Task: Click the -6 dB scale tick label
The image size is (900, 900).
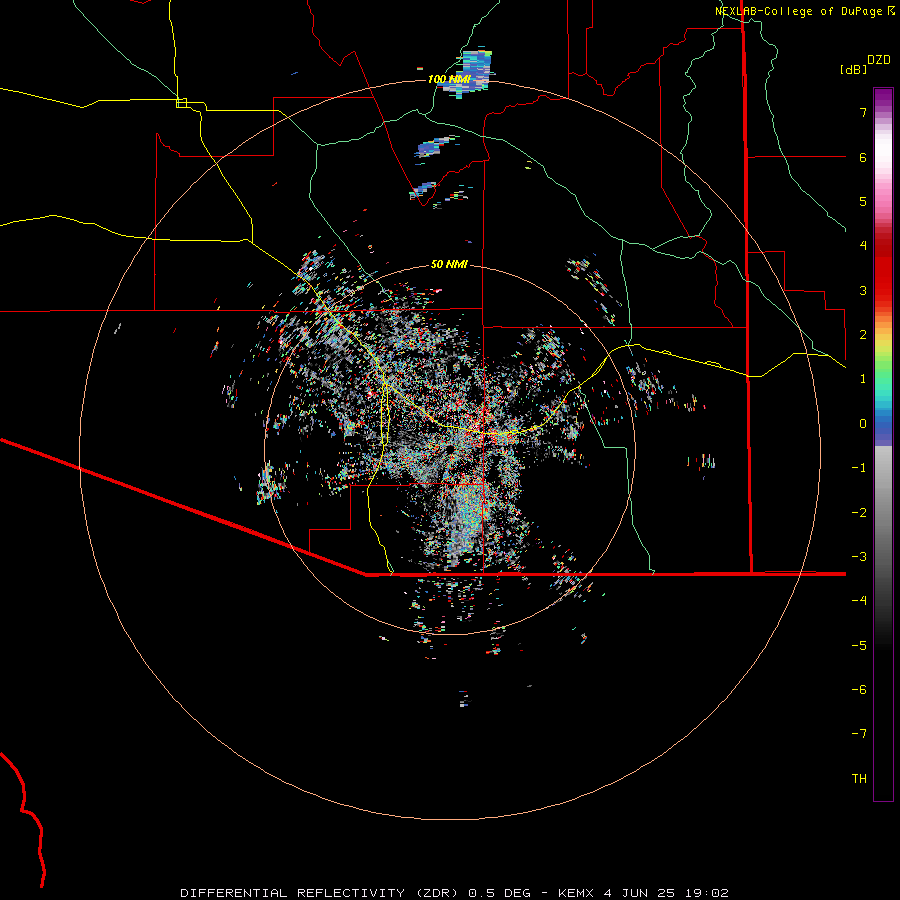Action: point(859,689)
